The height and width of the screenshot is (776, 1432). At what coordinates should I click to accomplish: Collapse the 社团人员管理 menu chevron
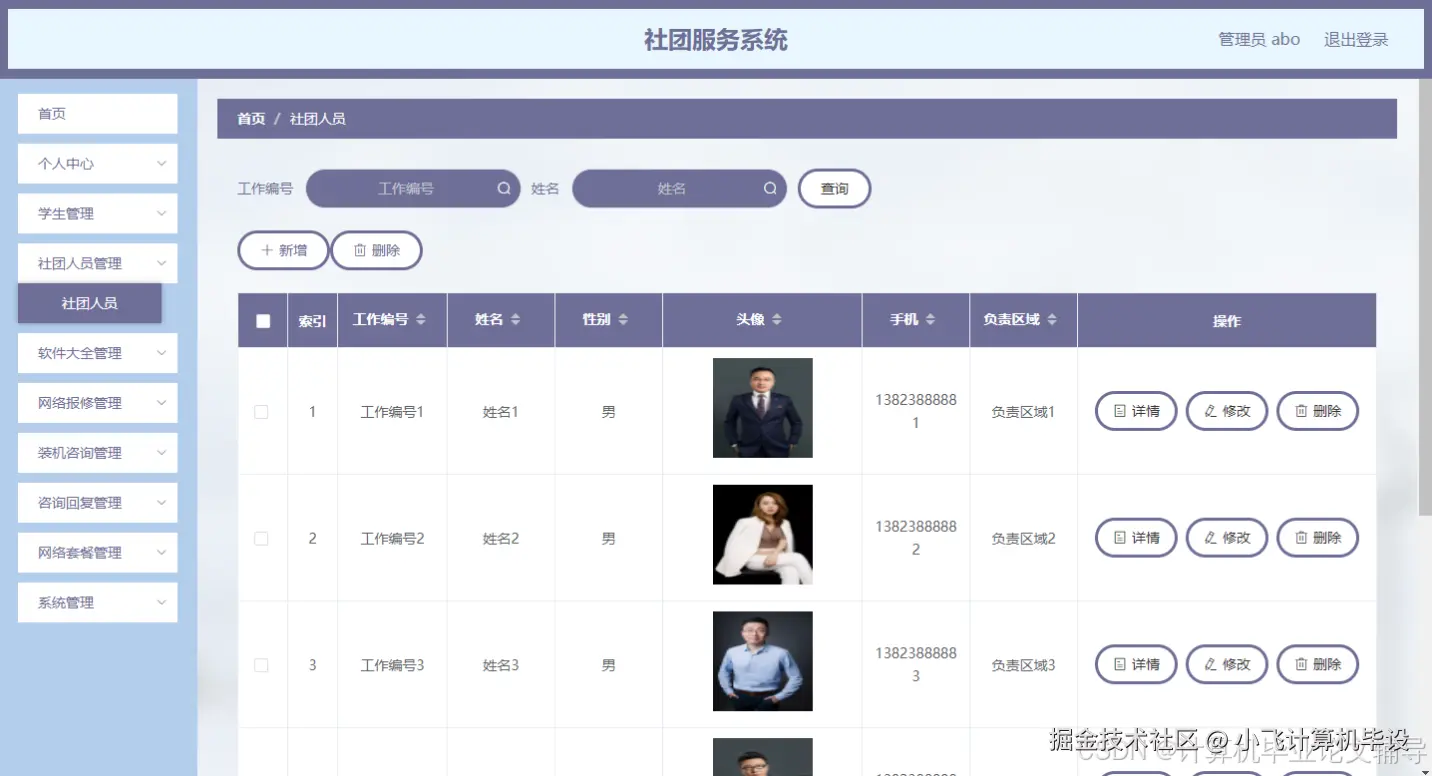click(161, 263)
